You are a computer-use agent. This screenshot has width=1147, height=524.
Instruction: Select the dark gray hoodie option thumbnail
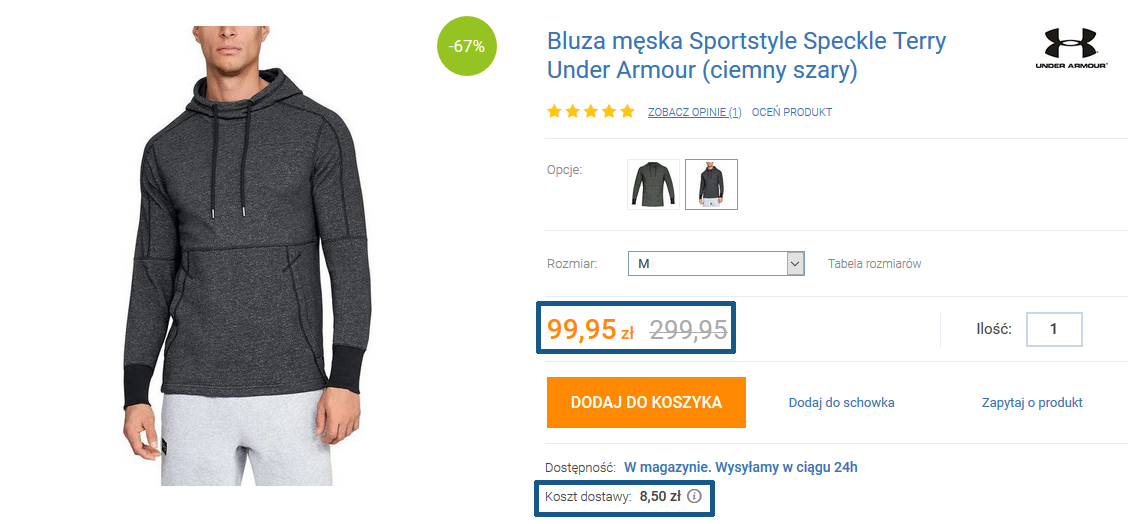[x=711, y=184]
